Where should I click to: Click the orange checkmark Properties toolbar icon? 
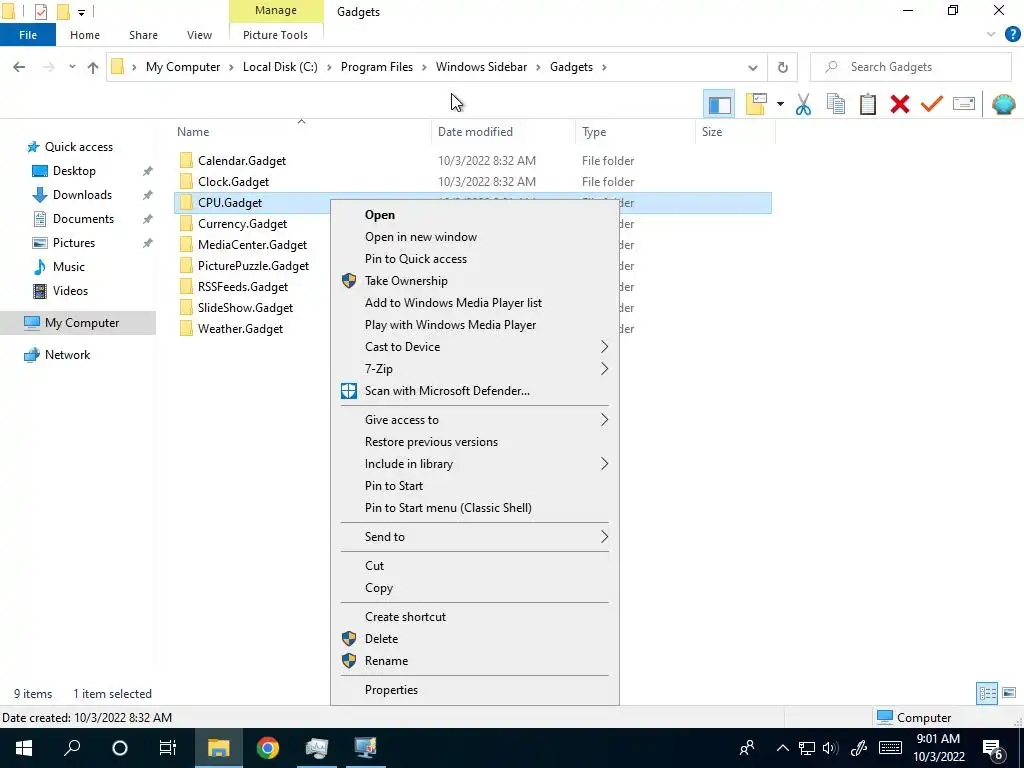932,104
